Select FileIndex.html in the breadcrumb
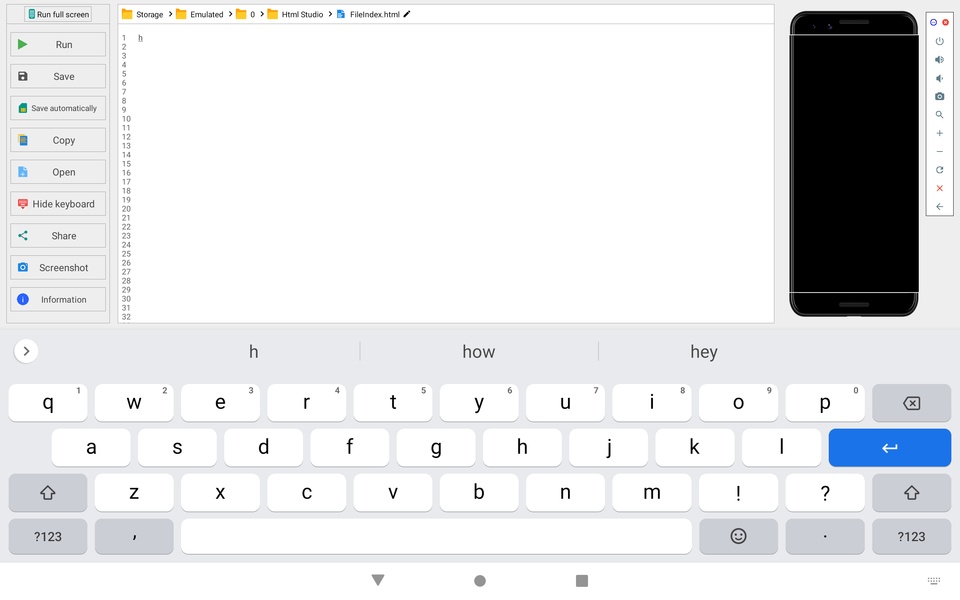This screenshot has height=600, width=960. (369, 14)
